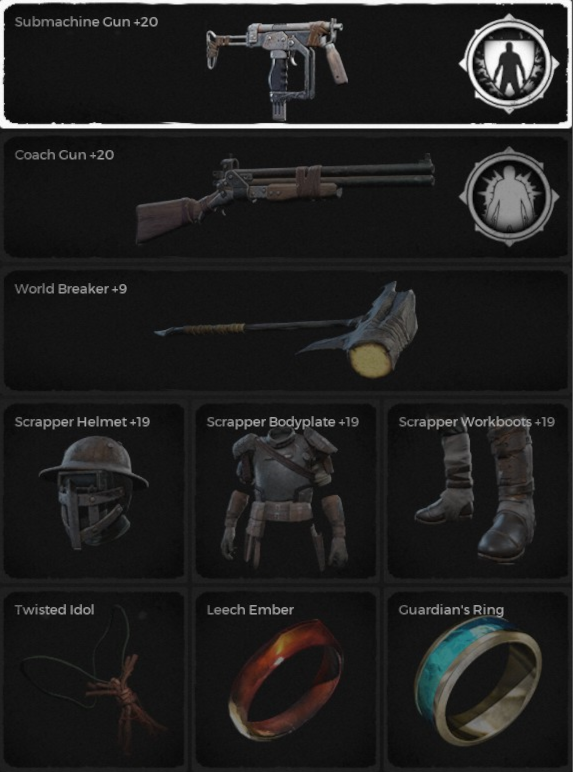Click the Leech Ember title text
Viewport: 573px width, 772px height.
(250, 610)
